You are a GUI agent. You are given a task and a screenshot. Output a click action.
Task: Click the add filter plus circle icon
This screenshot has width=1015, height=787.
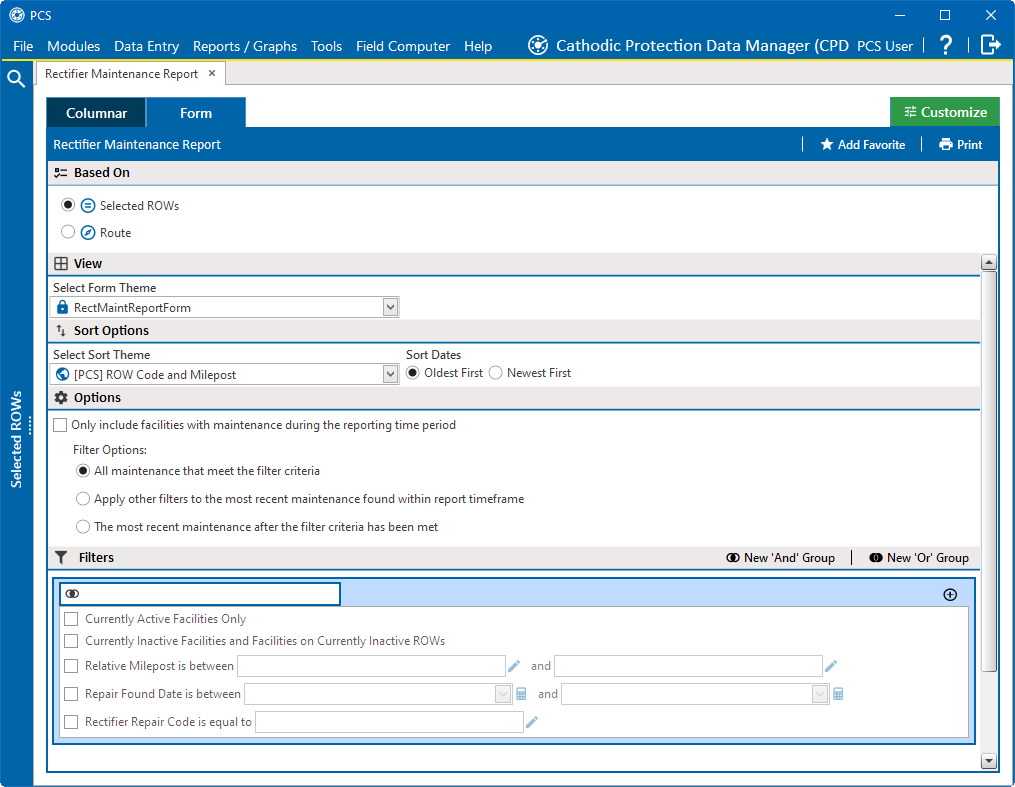tap(950, 595)
